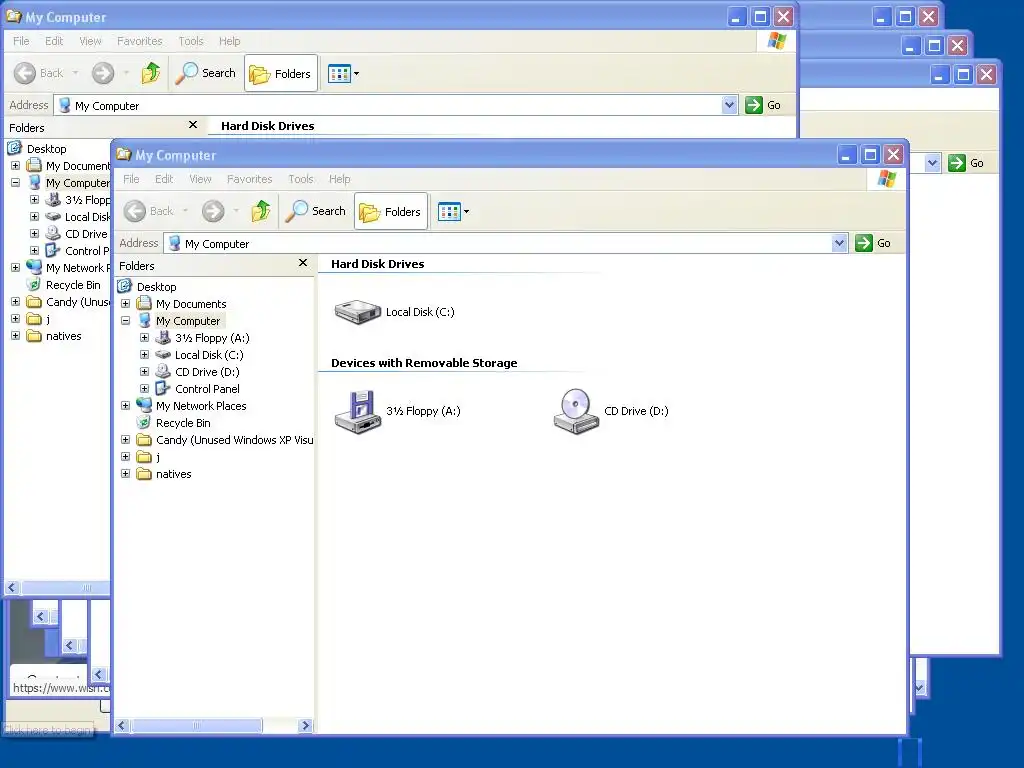The image size is (1024, 768).
Task: Click the scroll right arrow of front folder pane
Action: [x=305, y=726]
